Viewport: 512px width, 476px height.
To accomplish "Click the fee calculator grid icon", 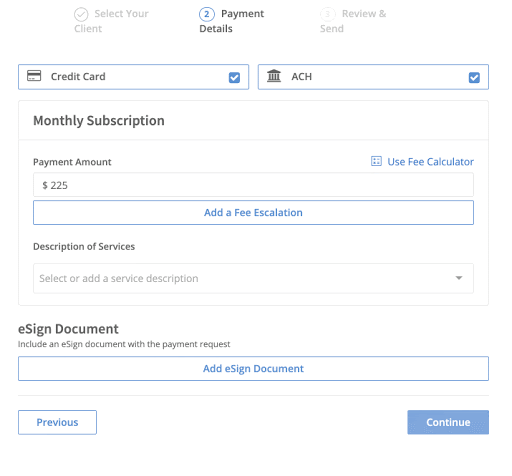I will 376,161.
